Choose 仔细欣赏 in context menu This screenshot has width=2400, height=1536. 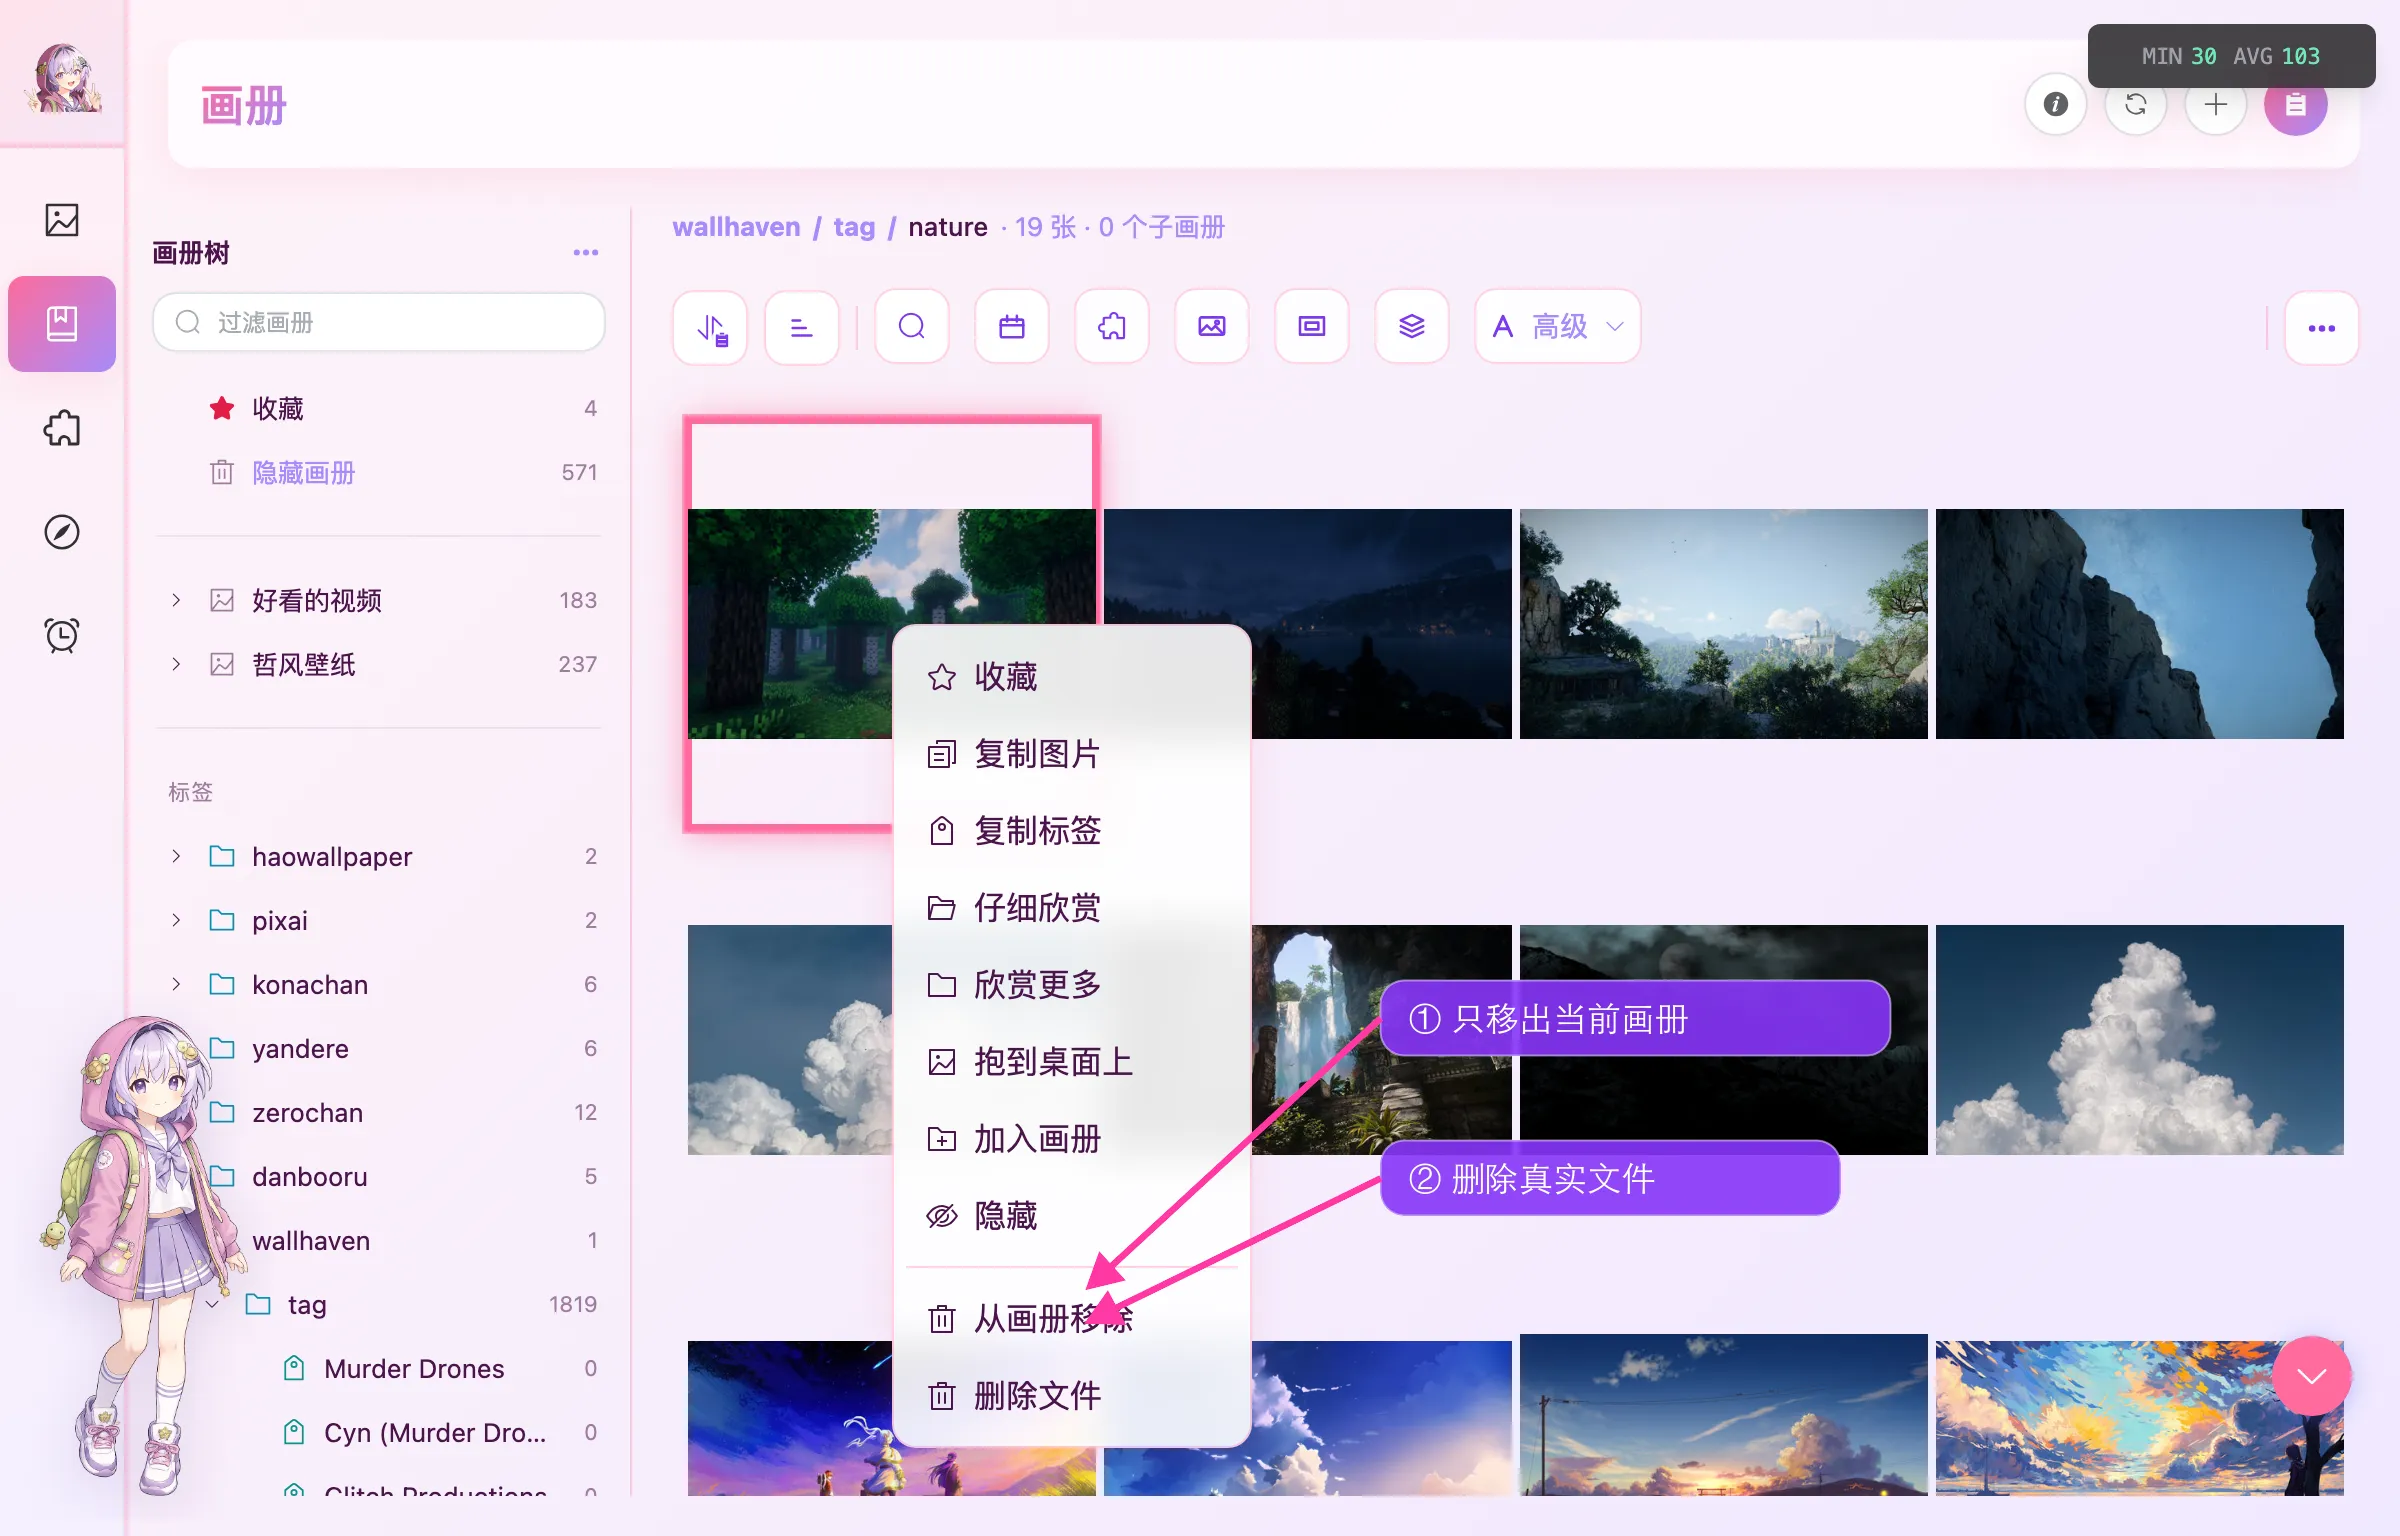[1072, 908]
